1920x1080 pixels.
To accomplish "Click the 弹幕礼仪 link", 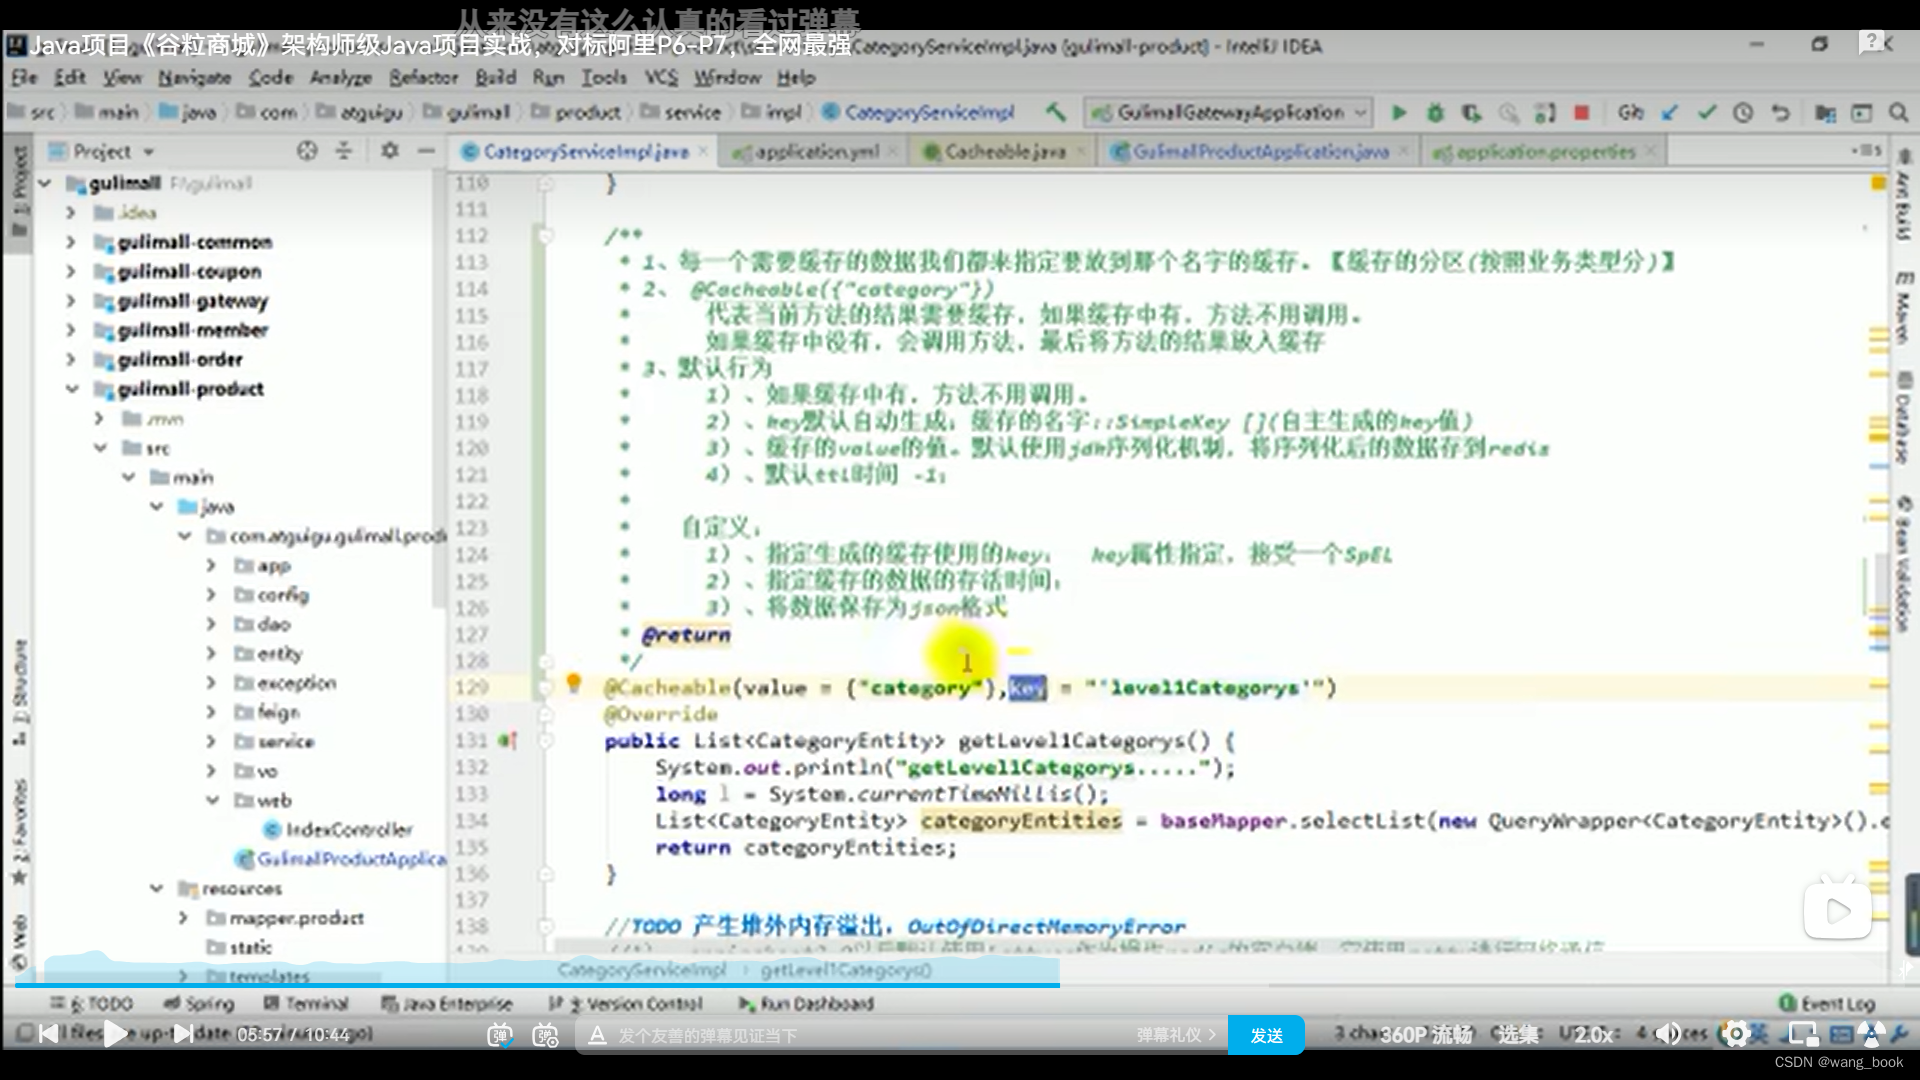I will [x=1176, y=1035].
